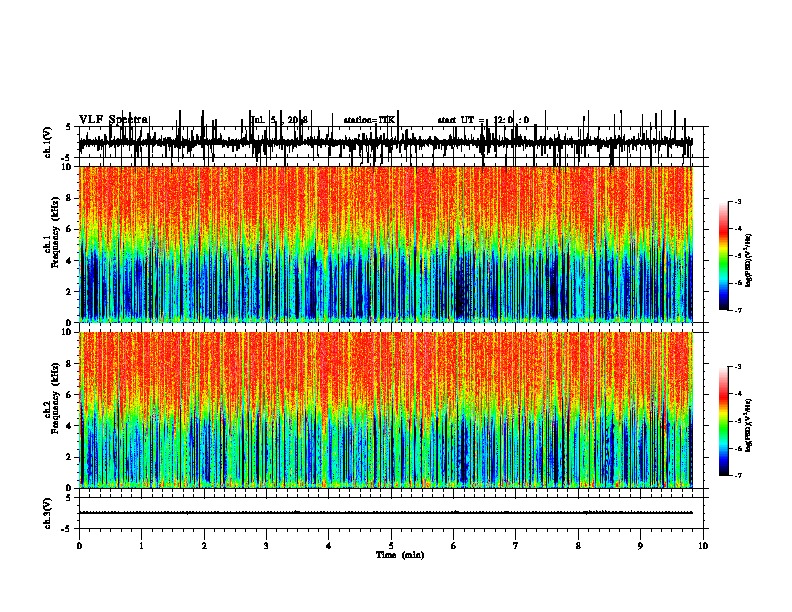Click the plot date text in the header

pos(279,120)
